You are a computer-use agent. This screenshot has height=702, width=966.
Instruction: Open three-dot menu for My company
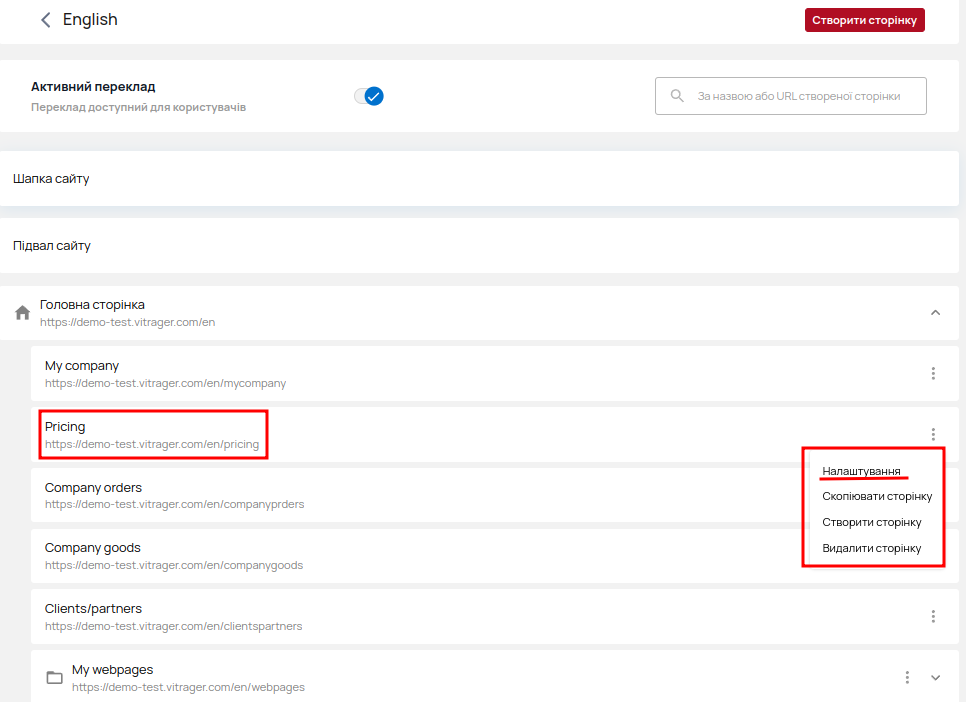click(933, 373)
